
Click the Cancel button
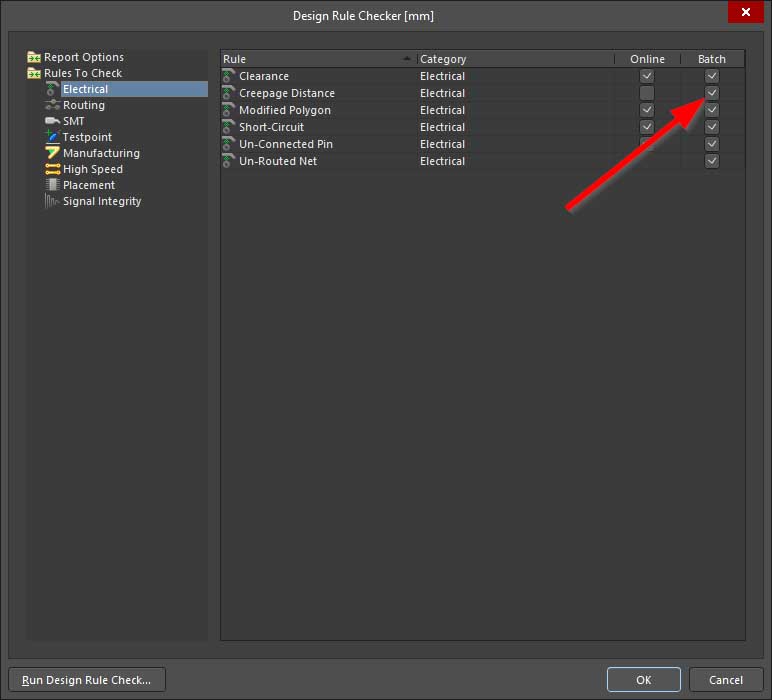pos(725,680)
